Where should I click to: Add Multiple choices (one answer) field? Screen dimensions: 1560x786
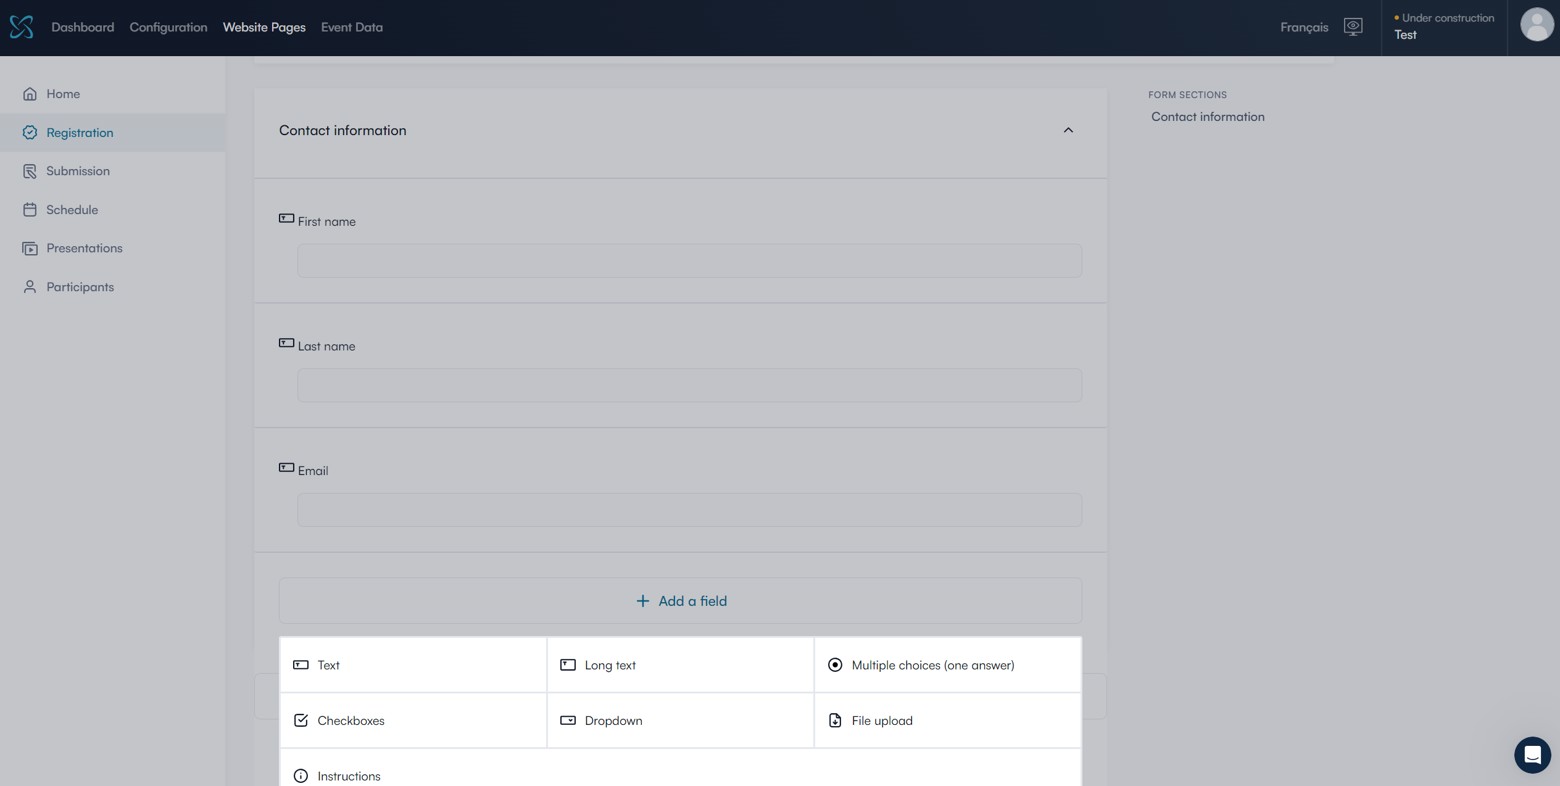click(947, 665)
